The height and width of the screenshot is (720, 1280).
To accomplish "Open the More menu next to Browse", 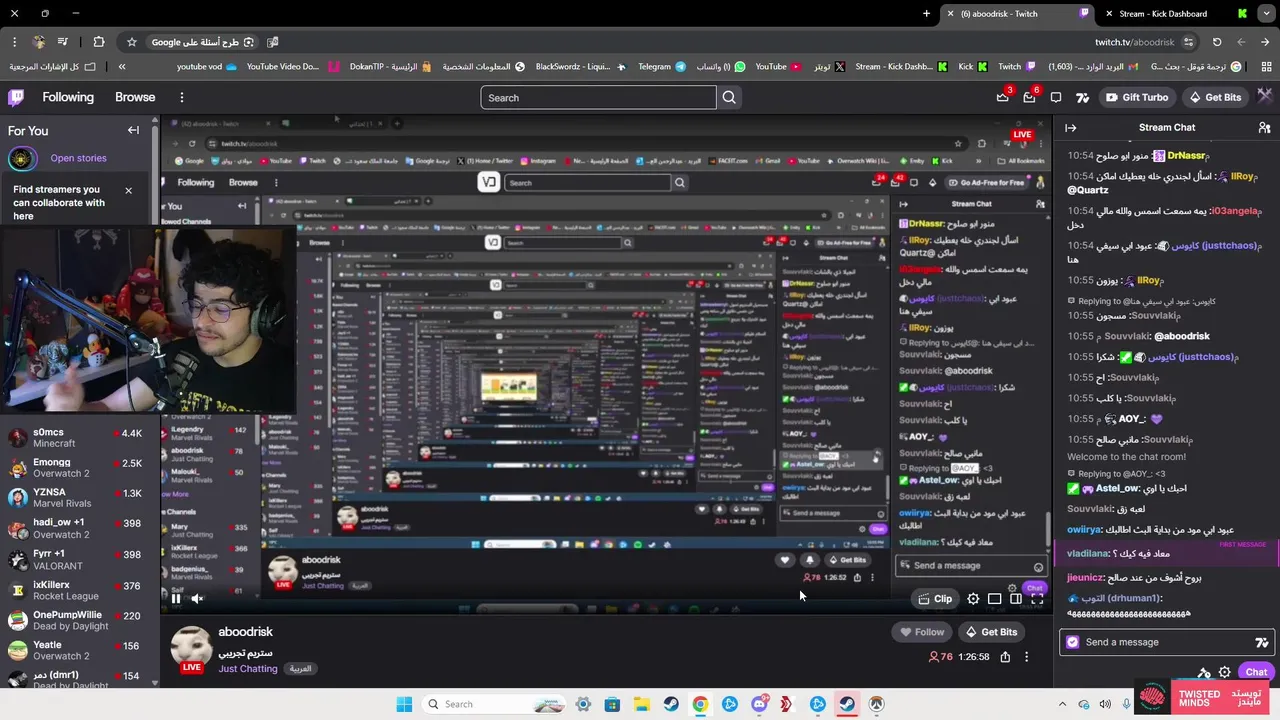I will [182, 97].
